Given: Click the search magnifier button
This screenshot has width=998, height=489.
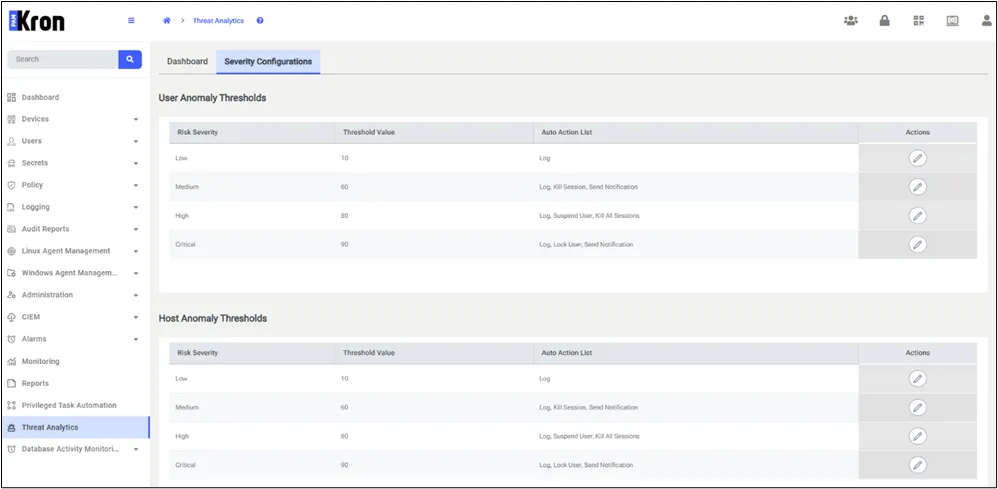Looking at the screenshot, I should tap(130, 59).
